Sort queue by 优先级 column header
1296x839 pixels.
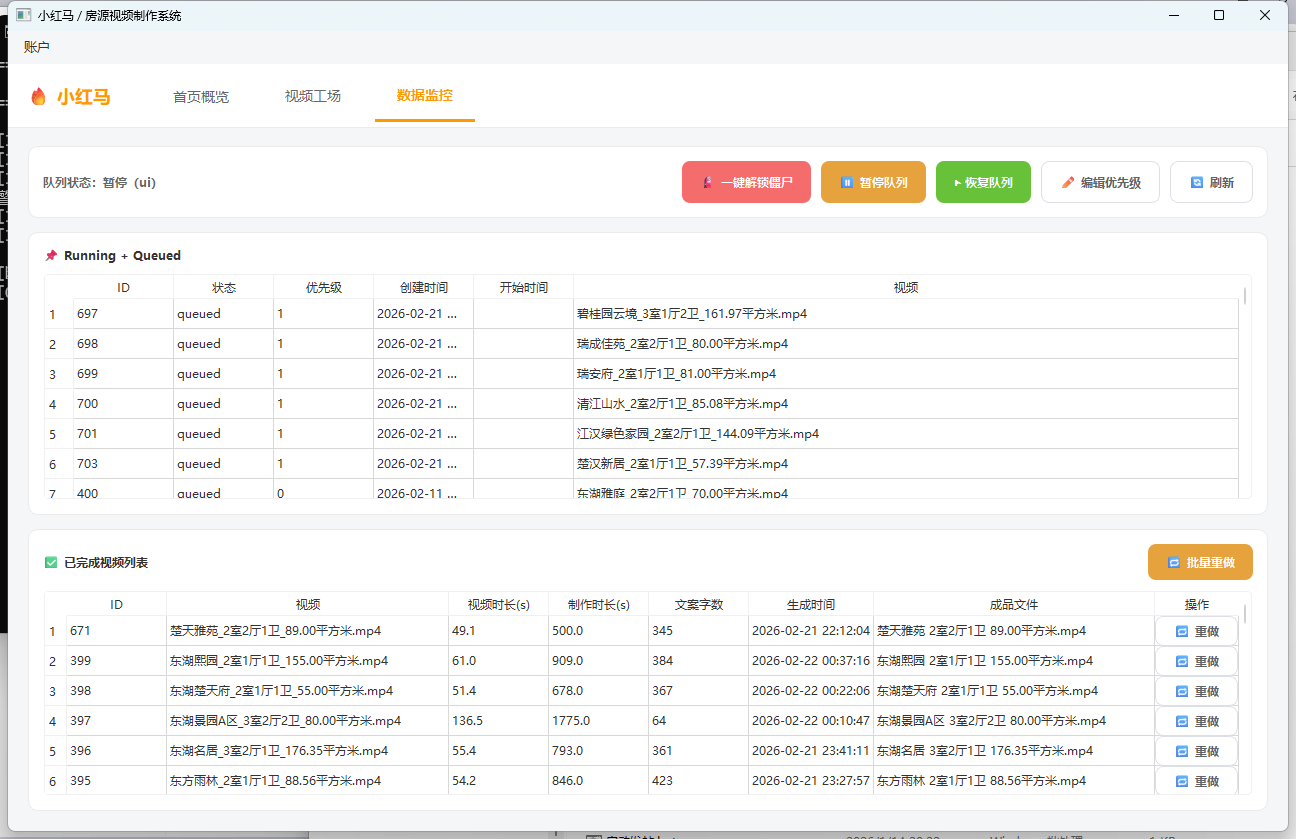[x=323, y=287]
